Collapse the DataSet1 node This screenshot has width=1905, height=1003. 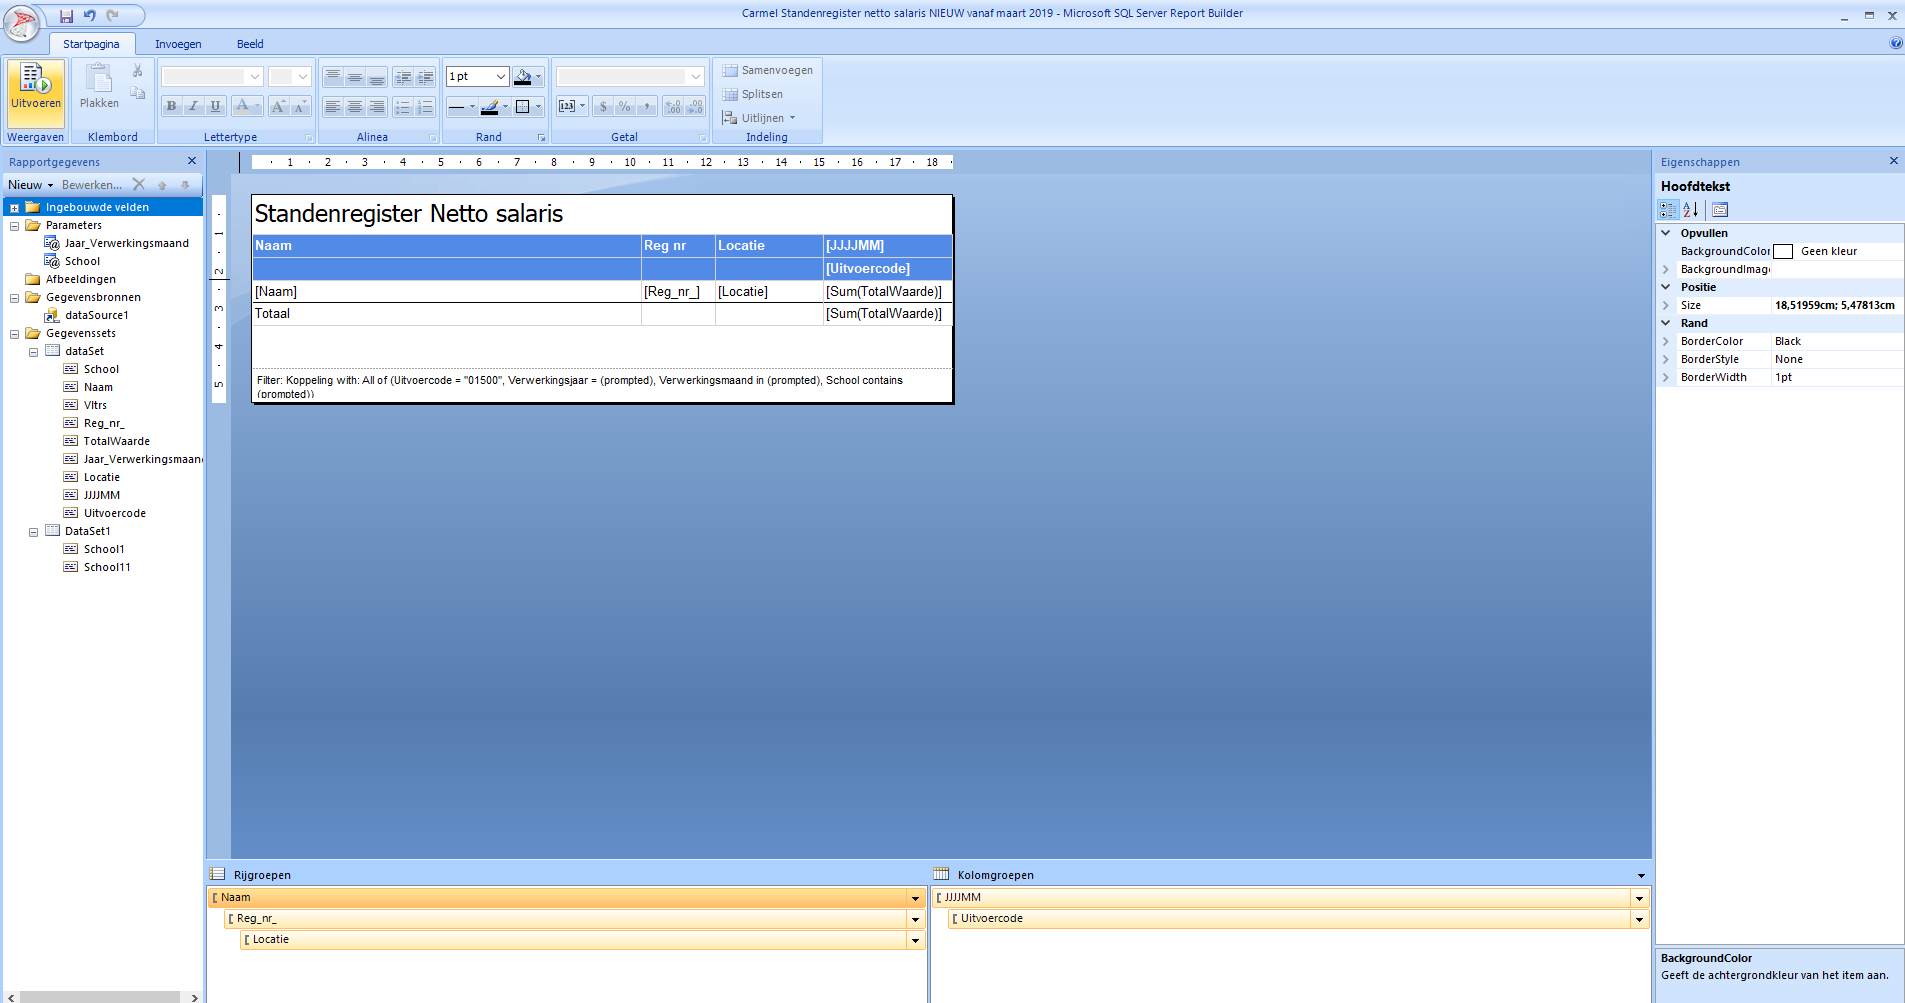tap(34, 532)
